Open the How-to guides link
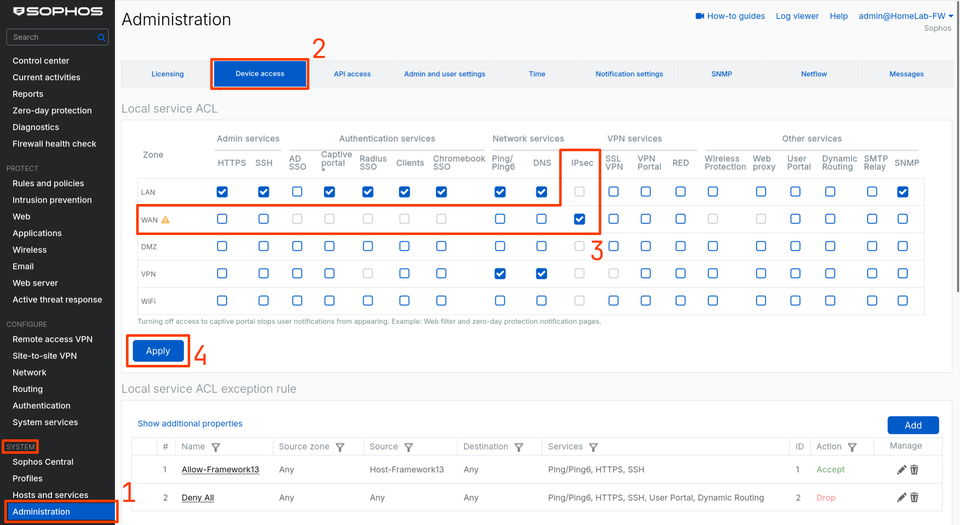This screenshot has width=960, height=525. 736,16
